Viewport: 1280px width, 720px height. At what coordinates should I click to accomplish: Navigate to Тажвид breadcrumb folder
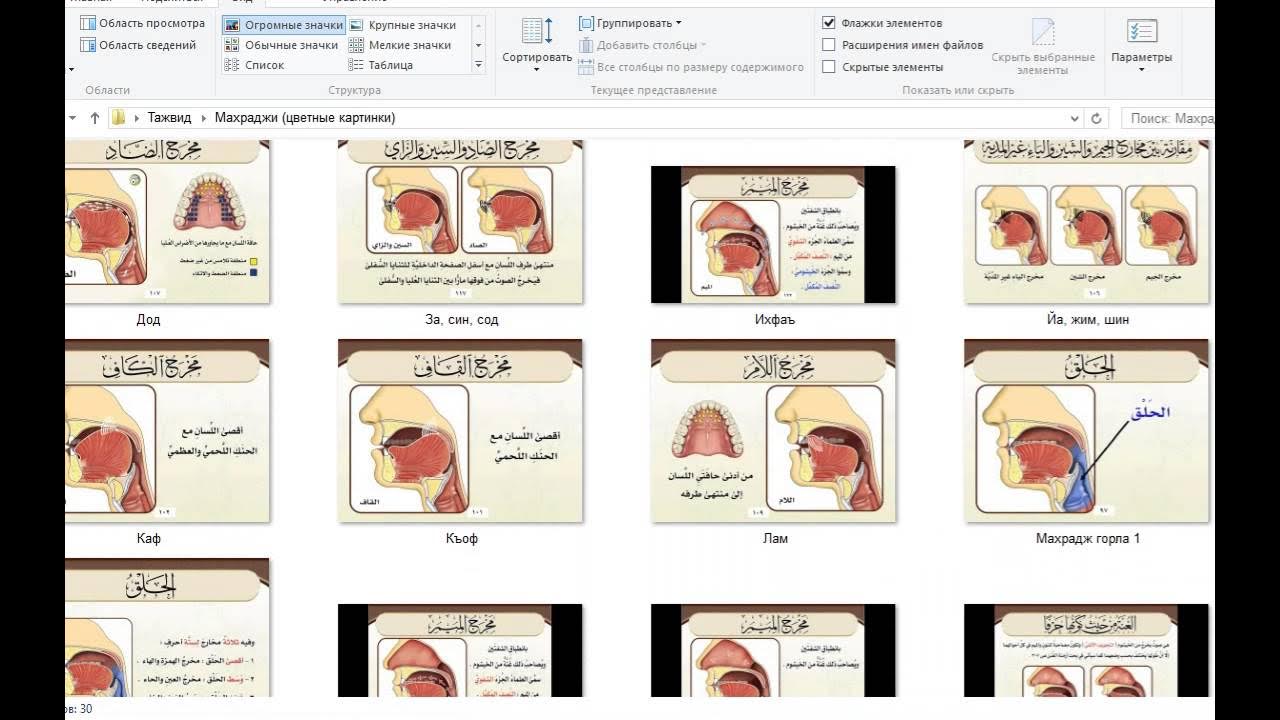point(169,118)
